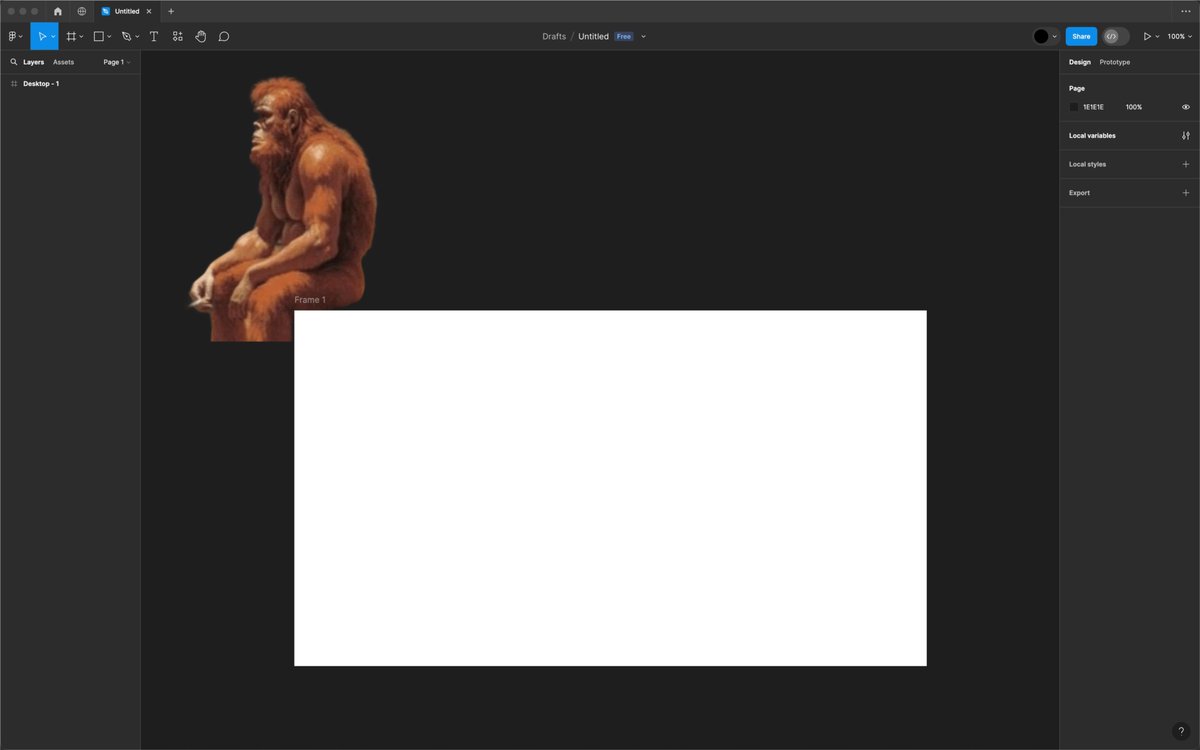Add a new tab with plus

[x=171, y=11]
